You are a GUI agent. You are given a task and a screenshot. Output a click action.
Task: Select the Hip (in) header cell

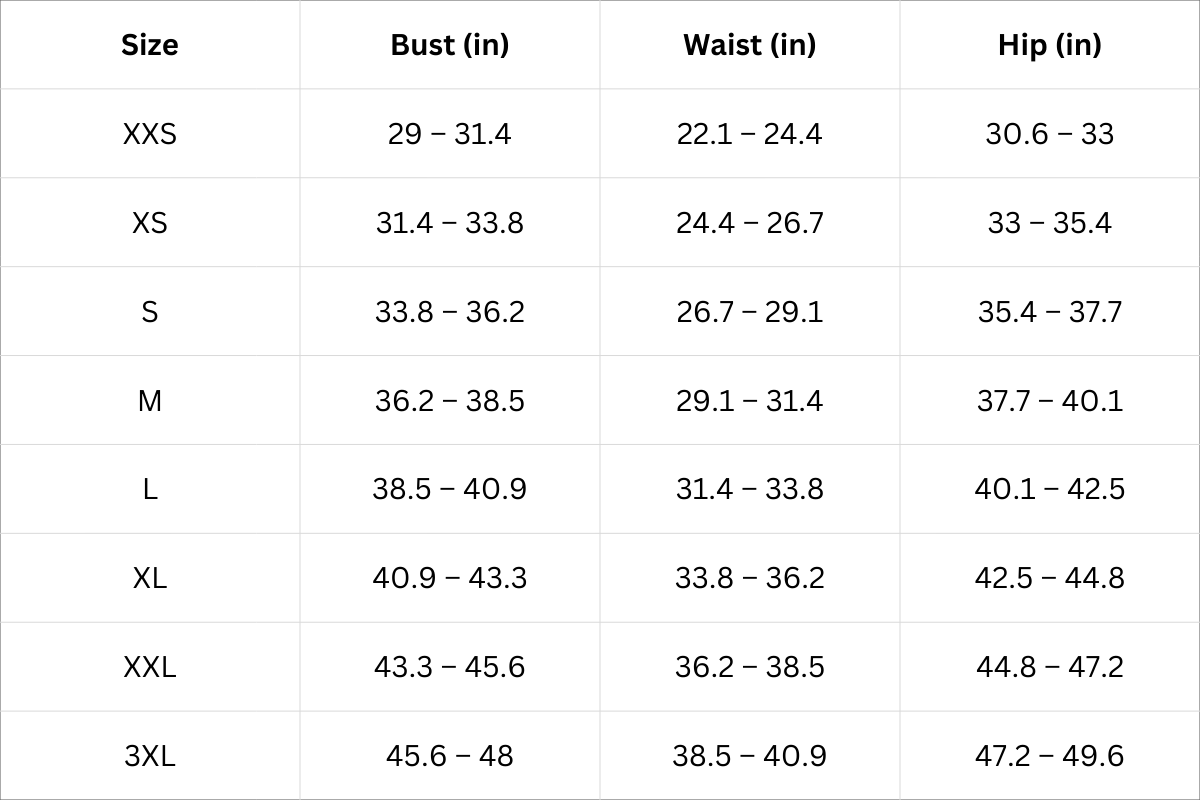pyautogui.click(x=1050, y=45)
